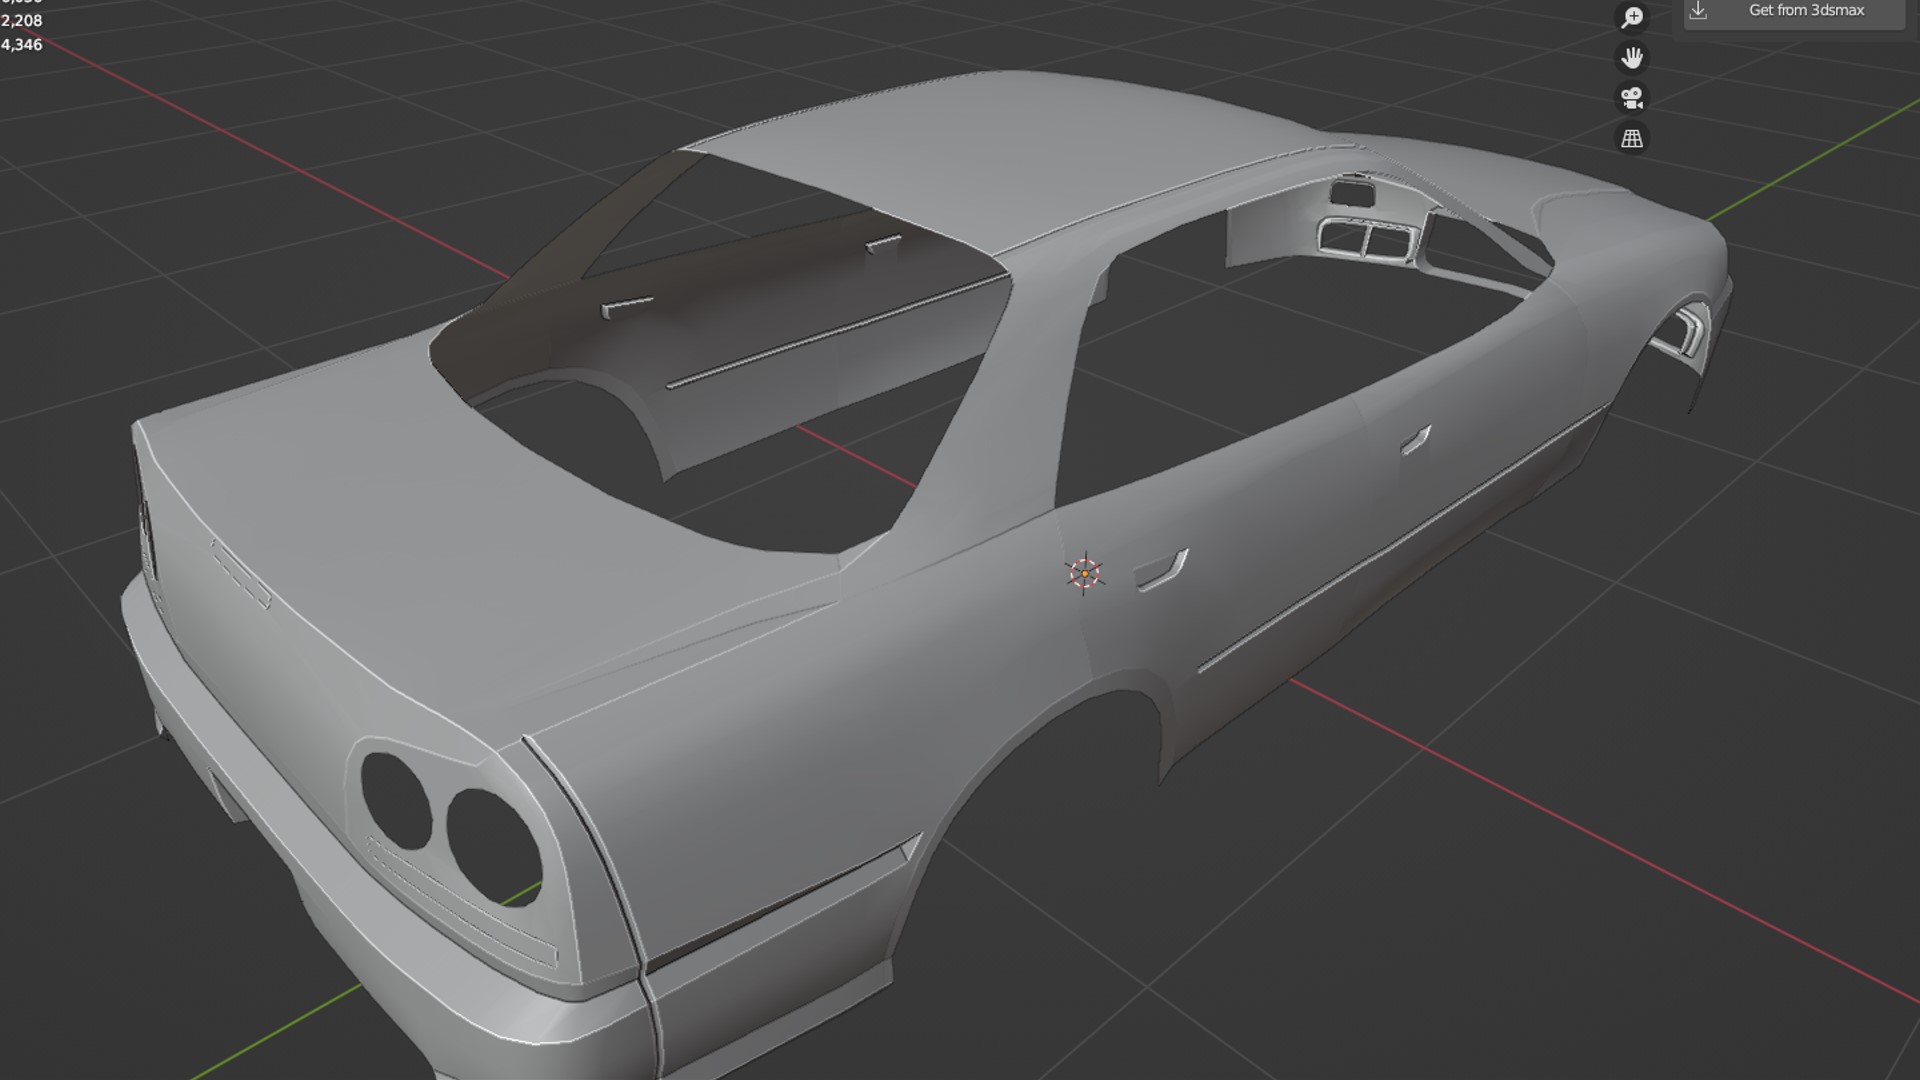1920x1080 pixels.
Task: Click the download arrow icon beside 3dsmax
Action: (x=1698, y=11)
